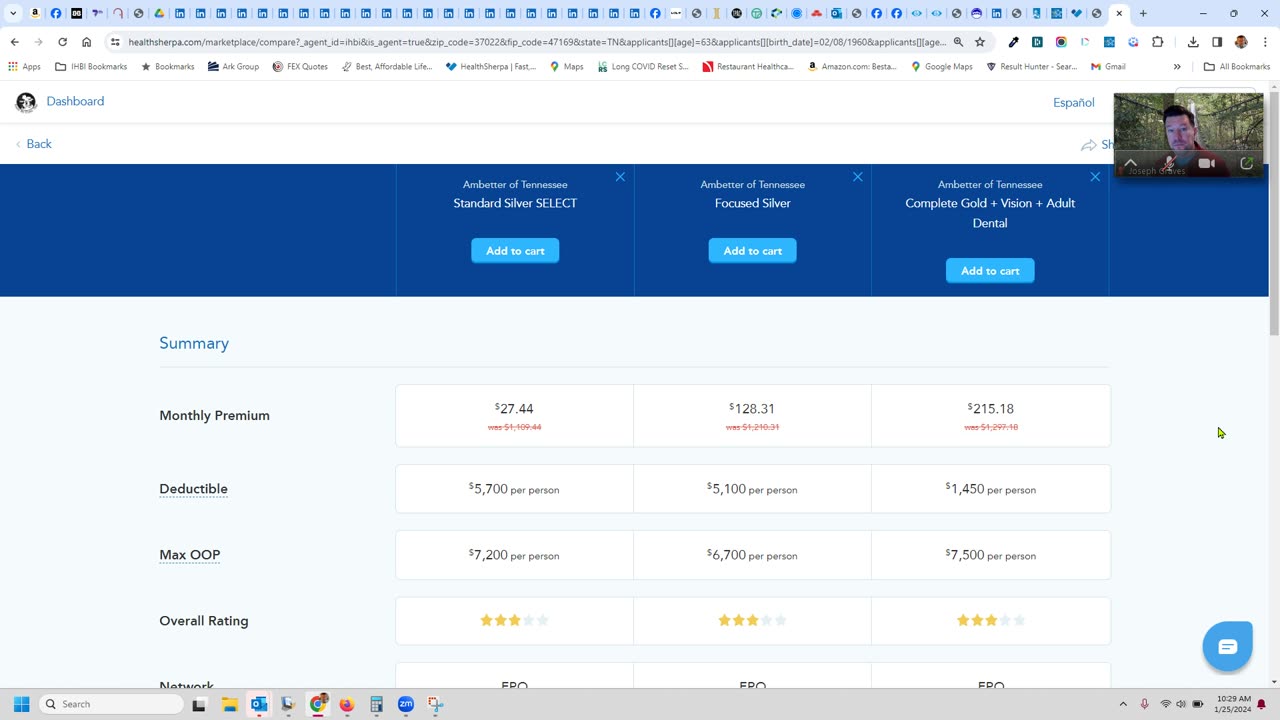The height and width of the screenshot is (720, 1280).
Task: Open Chrome three-dot menu
Action: [1263, 42]
